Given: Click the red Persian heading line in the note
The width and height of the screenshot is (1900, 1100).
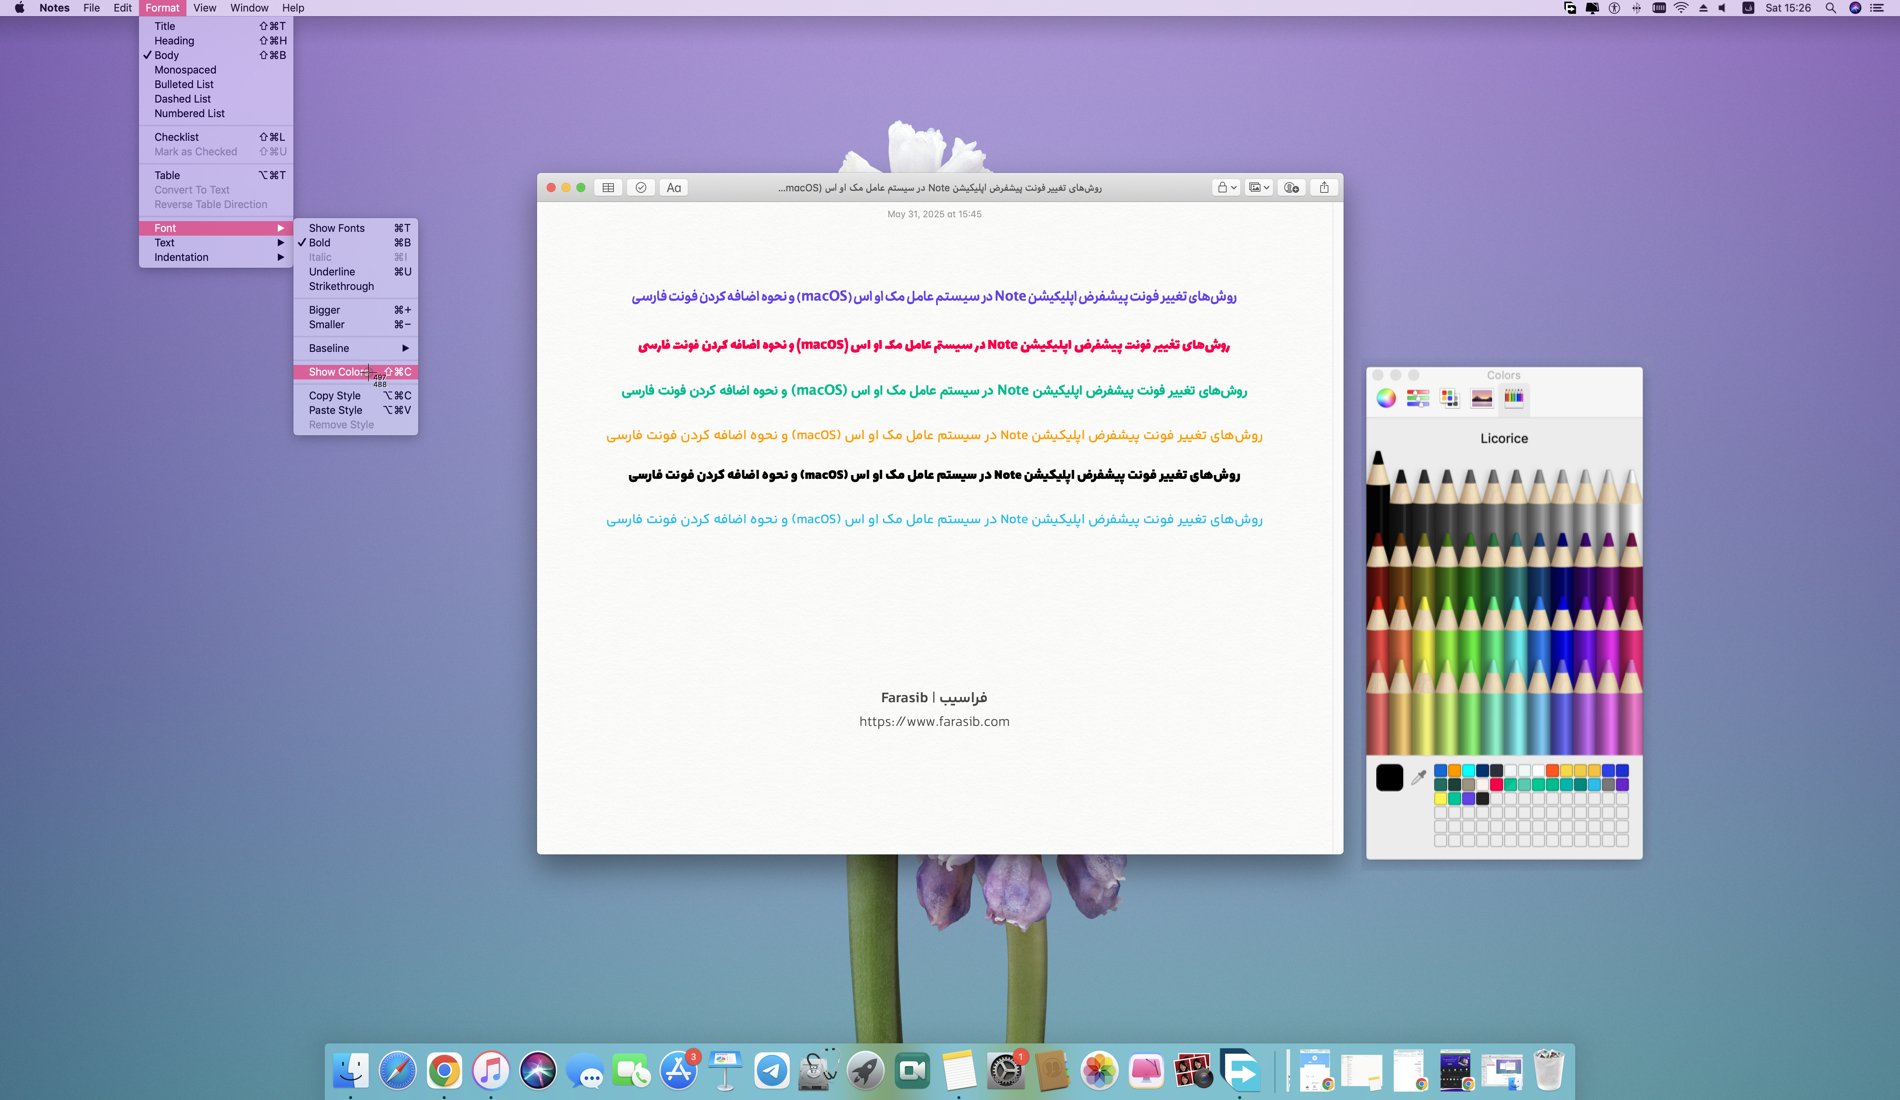Looking at the screenshot, I should point(934,345).
